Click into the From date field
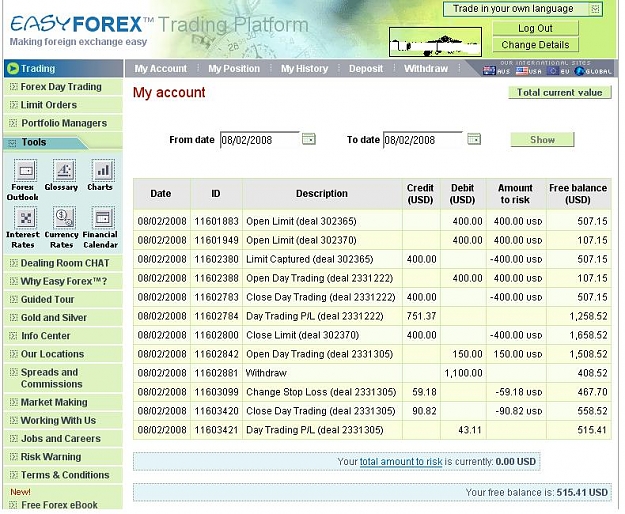This screenshot has width=625, height=514. pyautogui.click(x=259, y=140)
